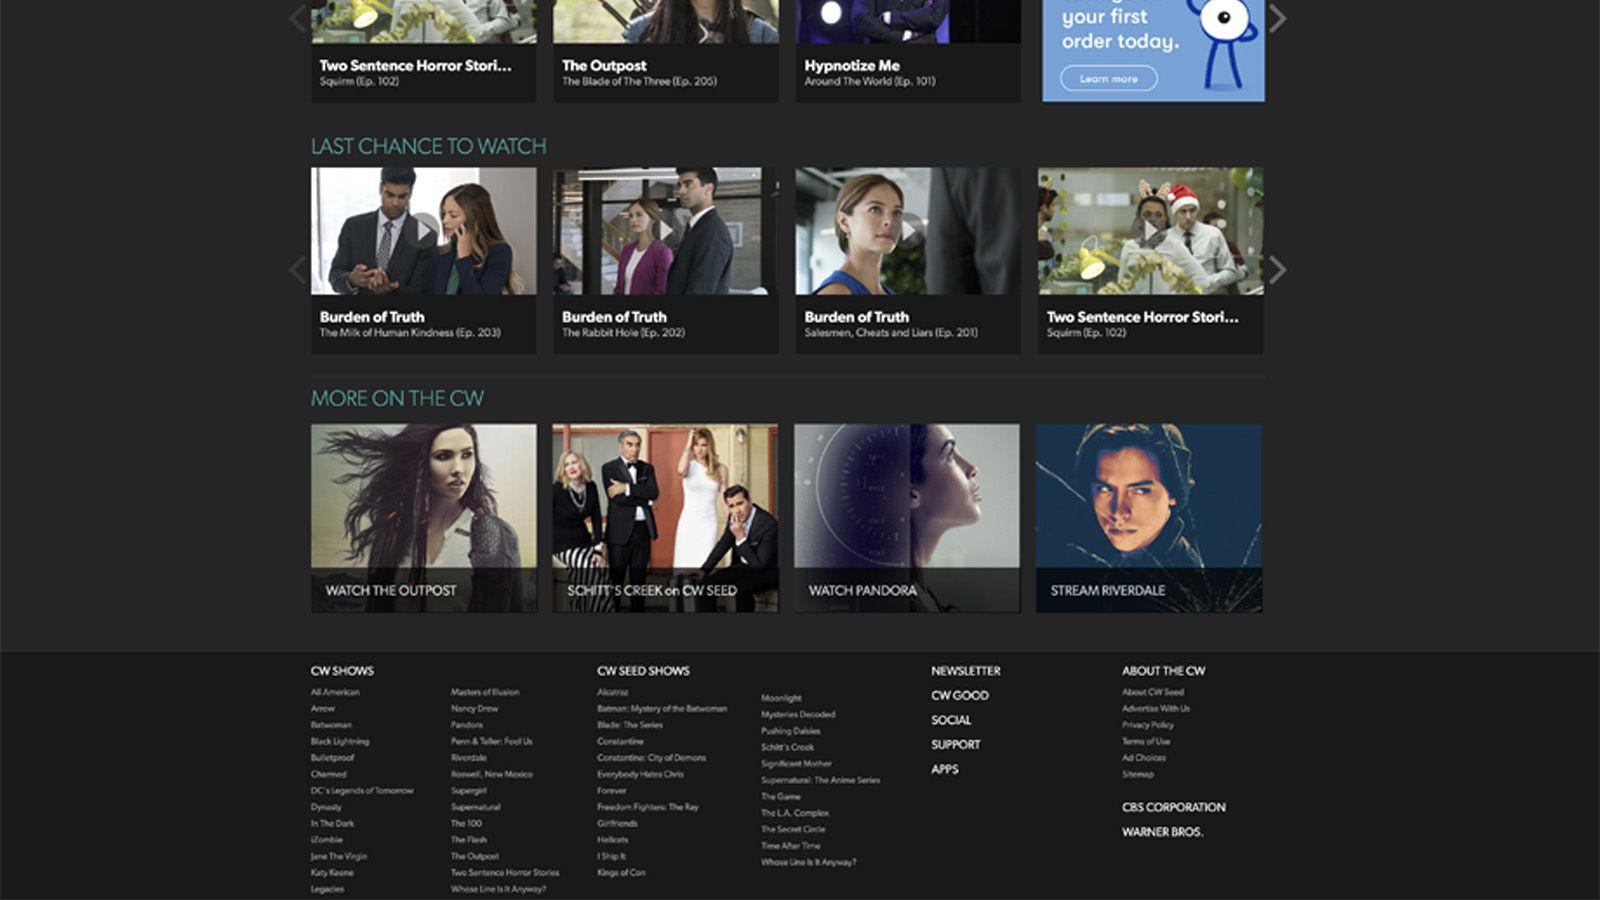Visit Warner Bros. link
The width and height of the screenshot is (1600, 900).
[x=1162, y=832]
